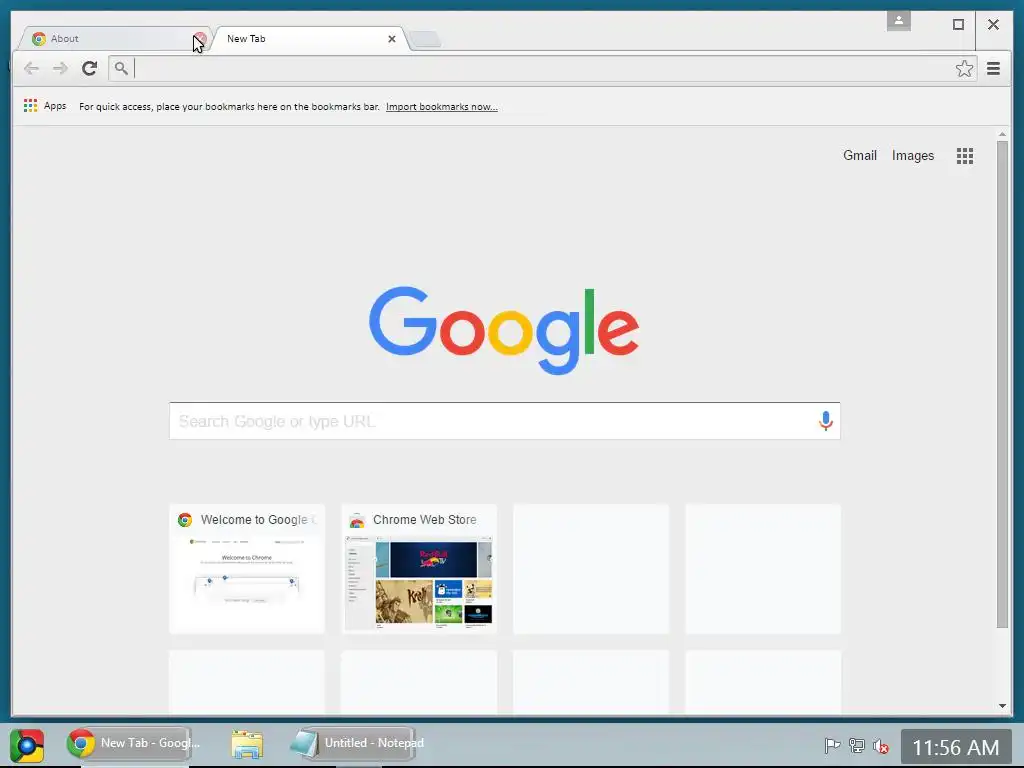Click the network status tray icon
The height and width of the screenshot is (768, 1024).
pos(857,745)
